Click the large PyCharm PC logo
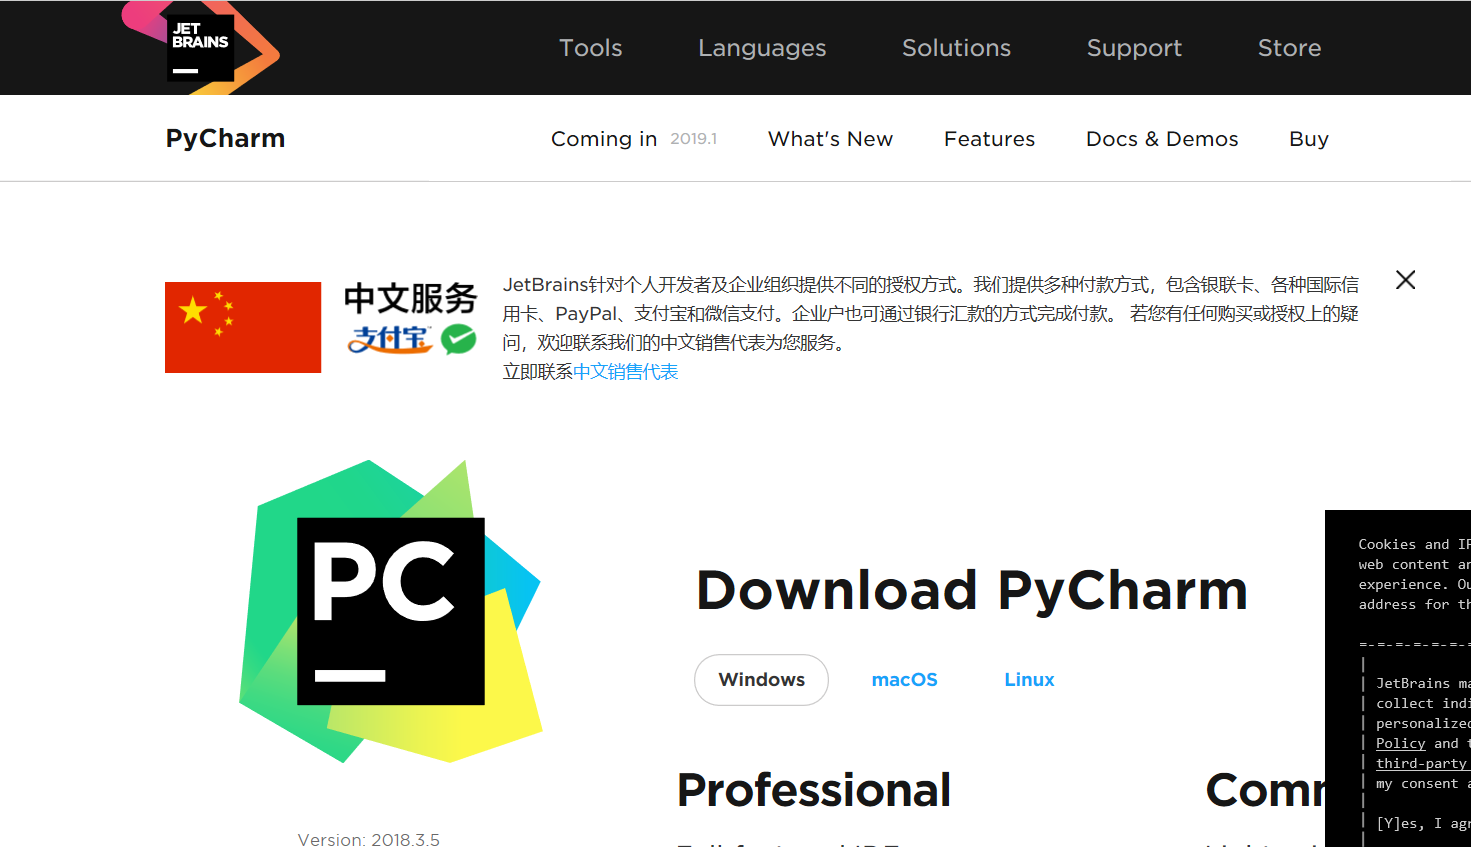 pyautogui.click(x=391, y=611)
